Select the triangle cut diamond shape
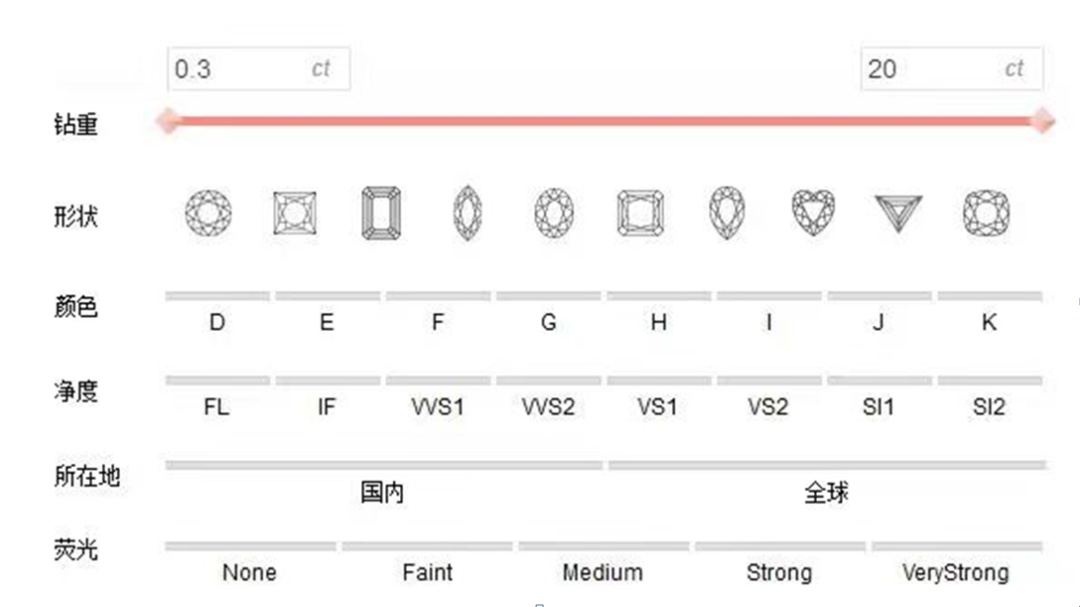1080x607 pixels. point(898,213)
